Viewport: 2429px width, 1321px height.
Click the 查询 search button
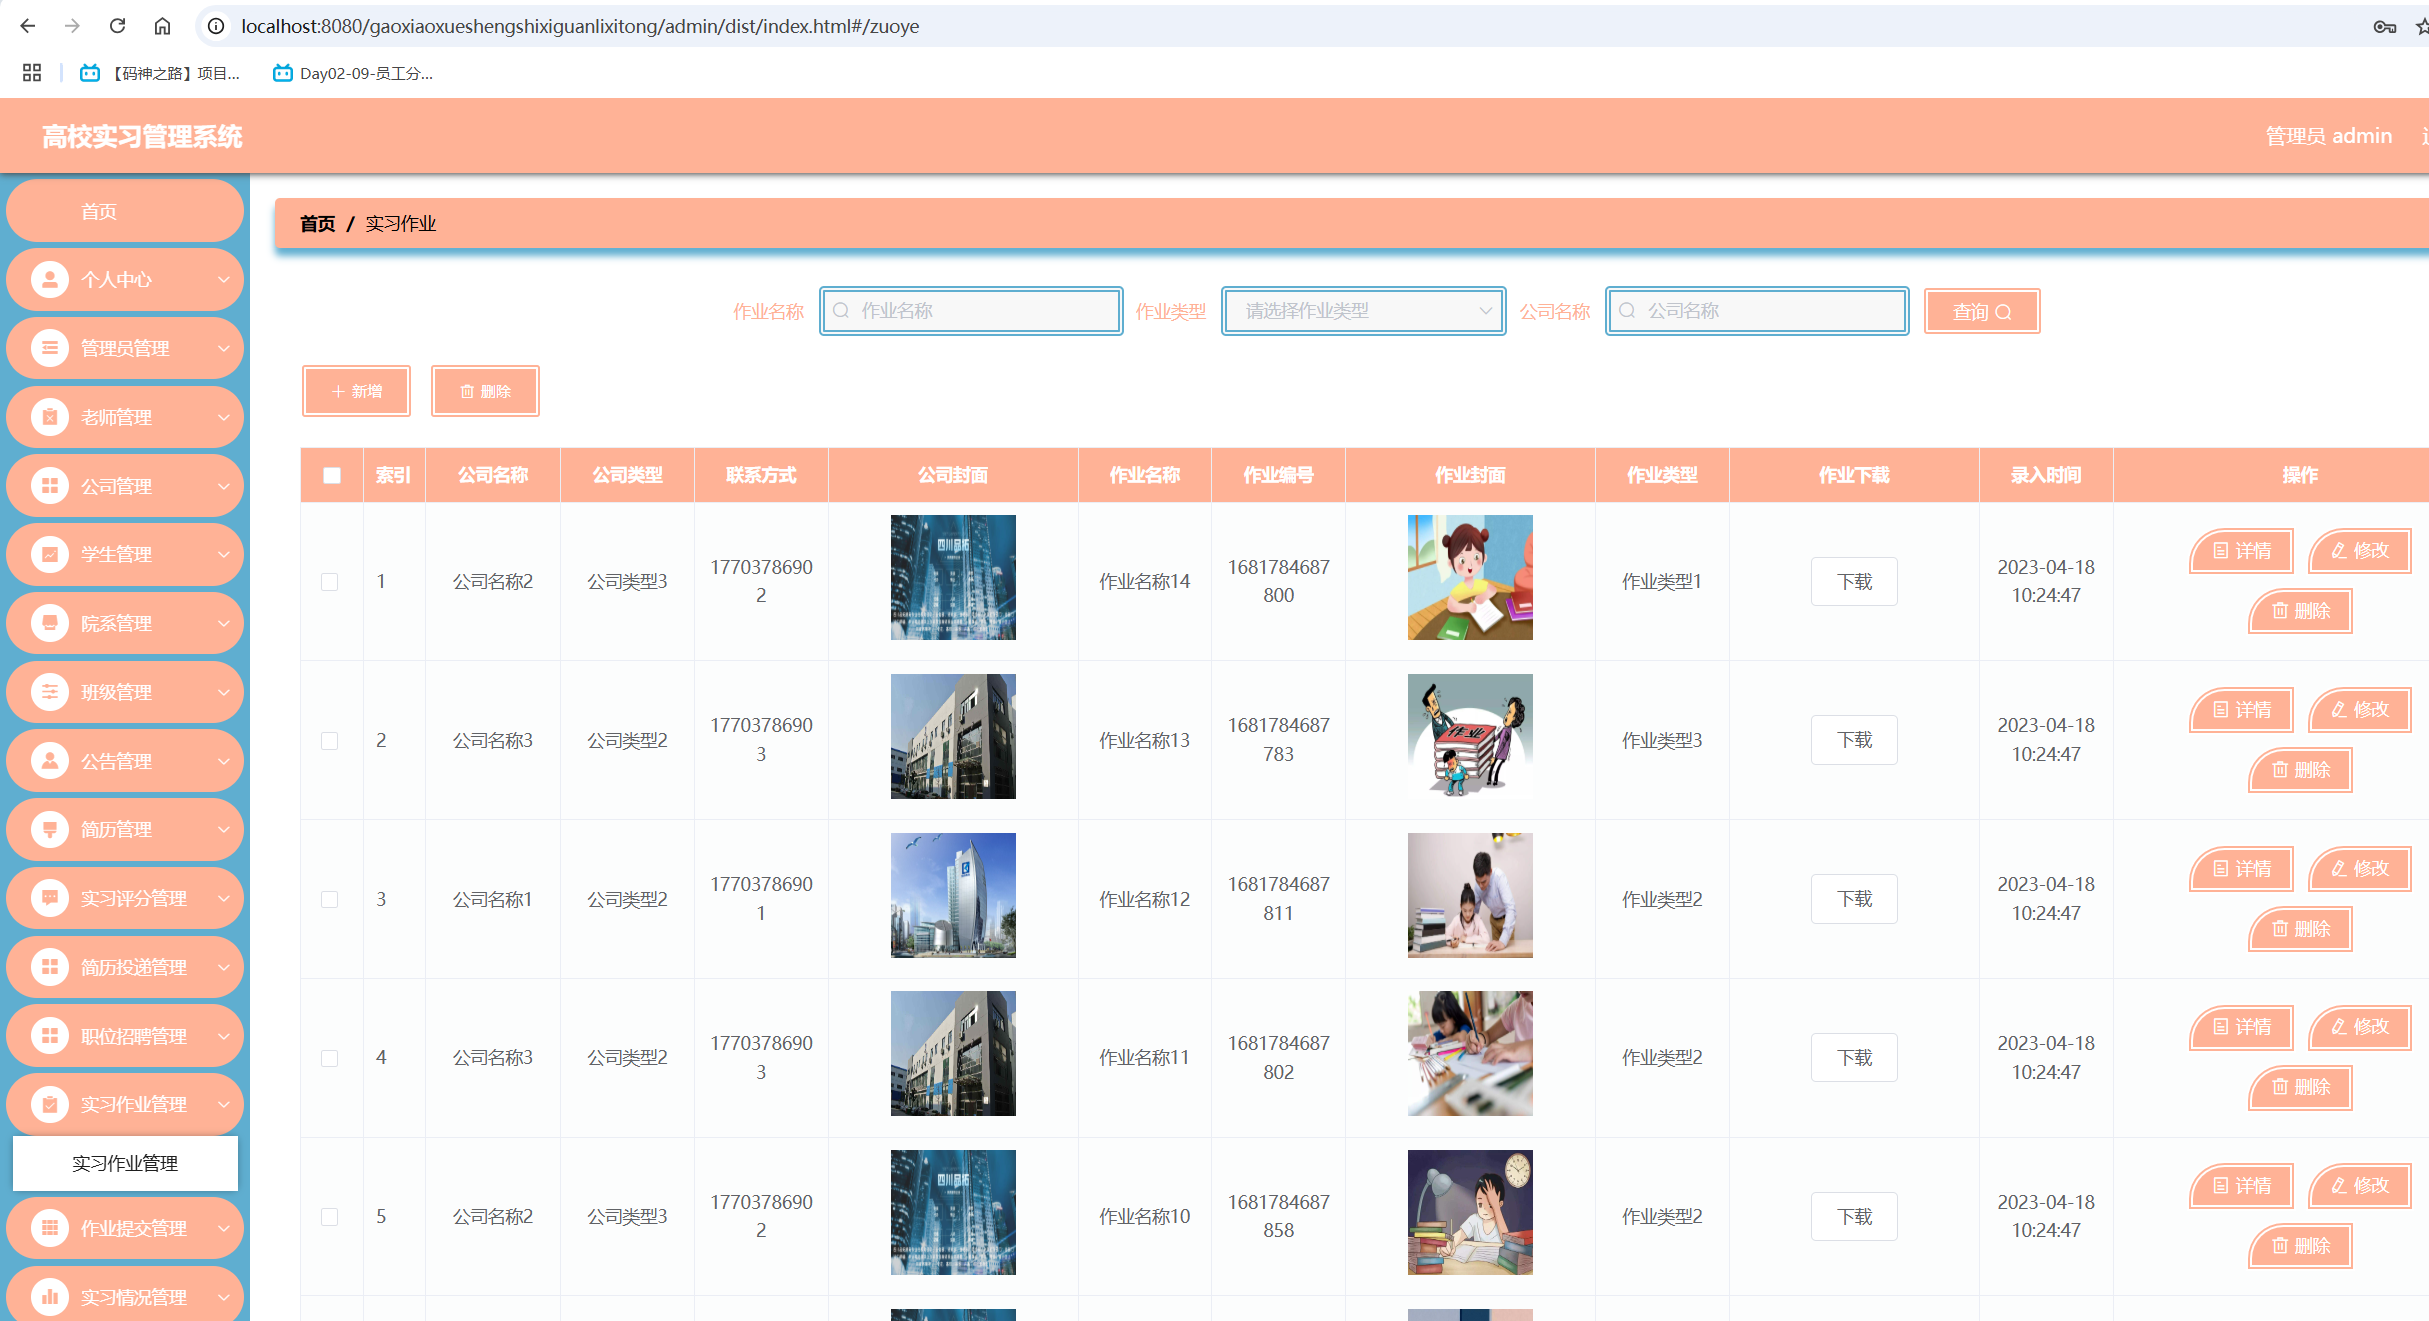[1981, 312]
